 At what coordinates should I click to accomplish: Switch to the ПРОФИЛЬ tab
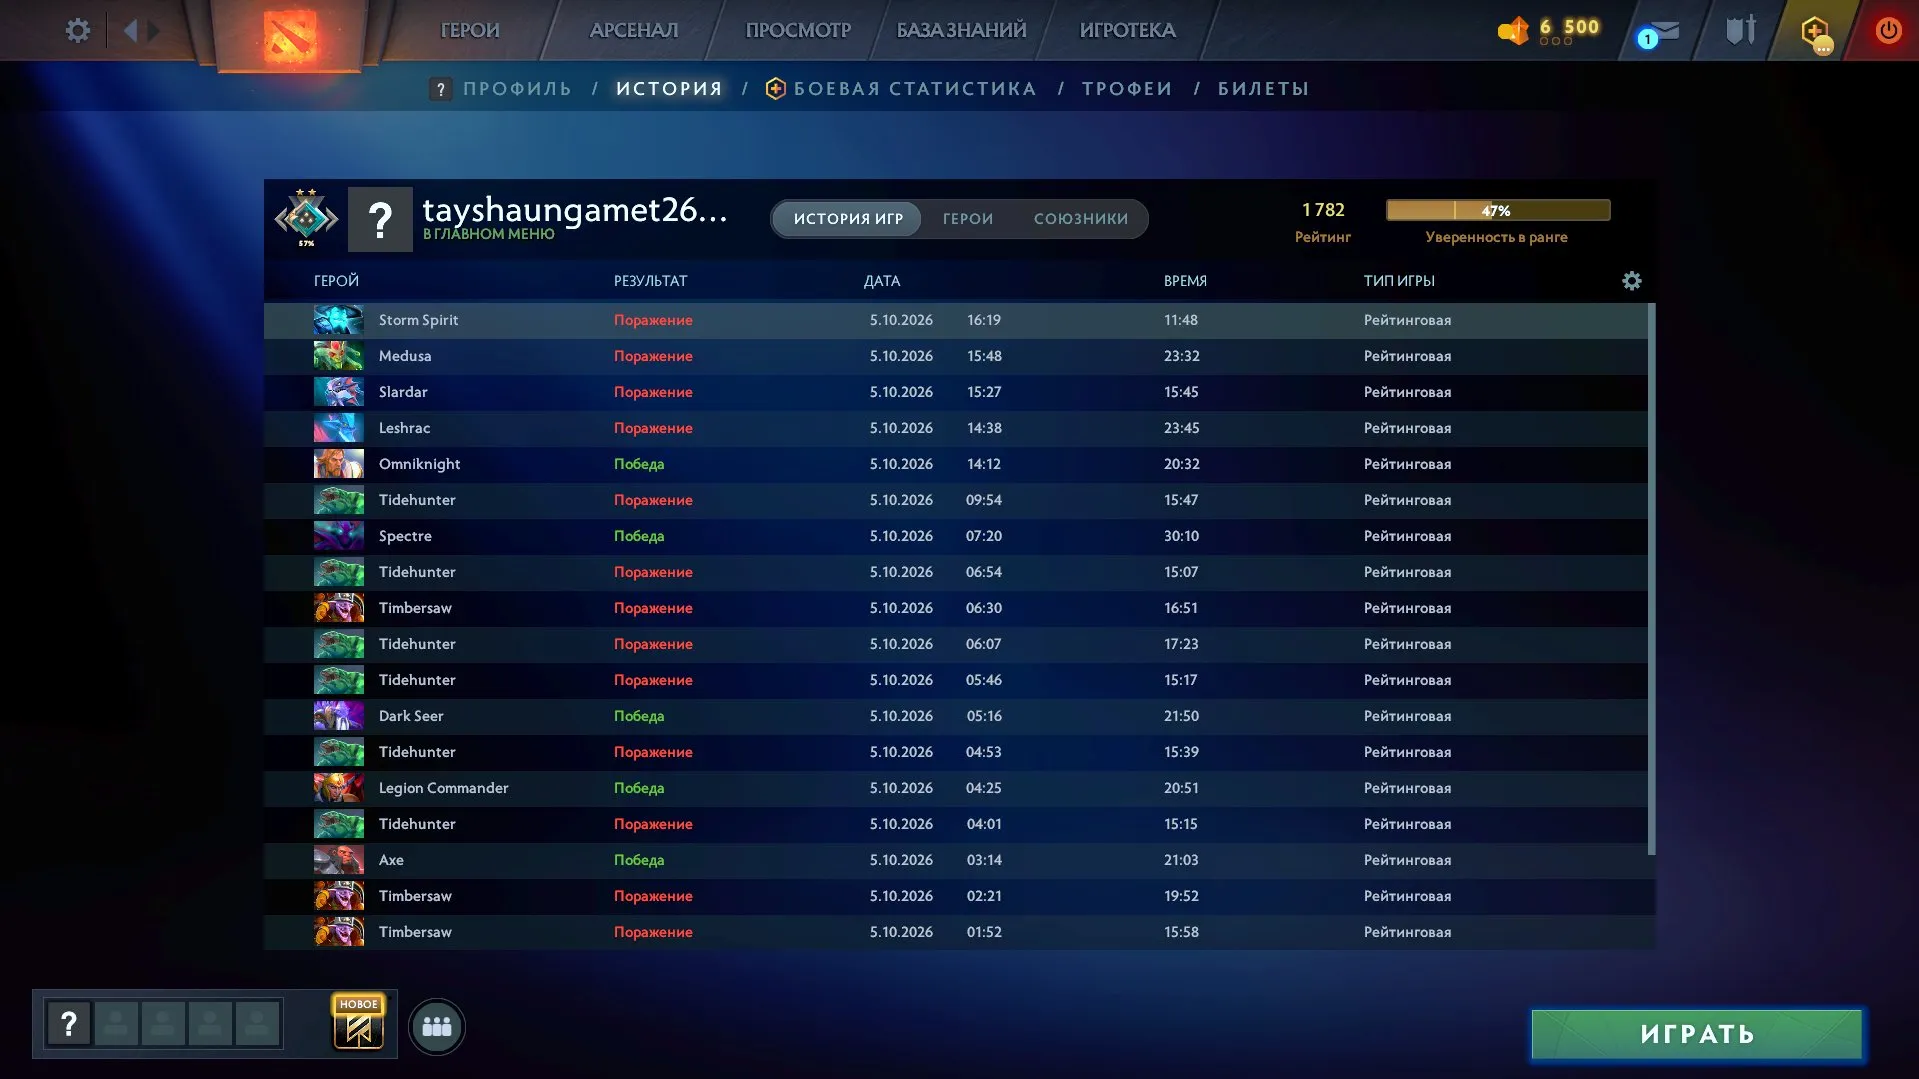coord(517,89)
